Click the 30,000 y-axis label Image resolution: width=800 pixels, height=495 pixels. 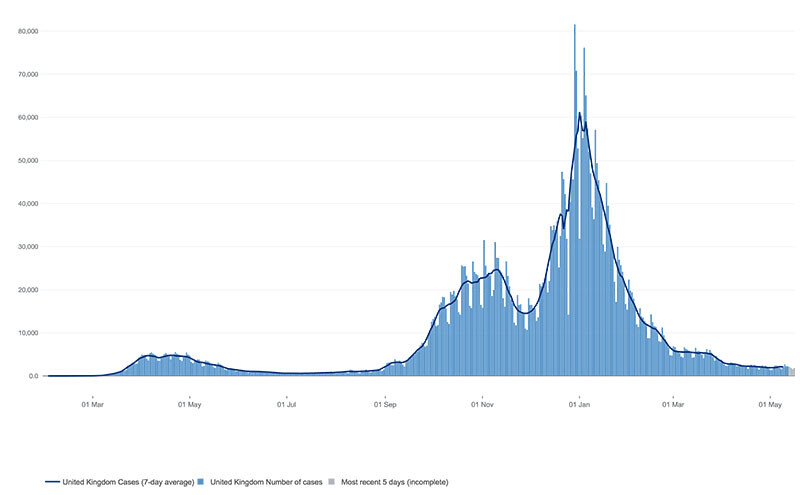tap(28, 247)
